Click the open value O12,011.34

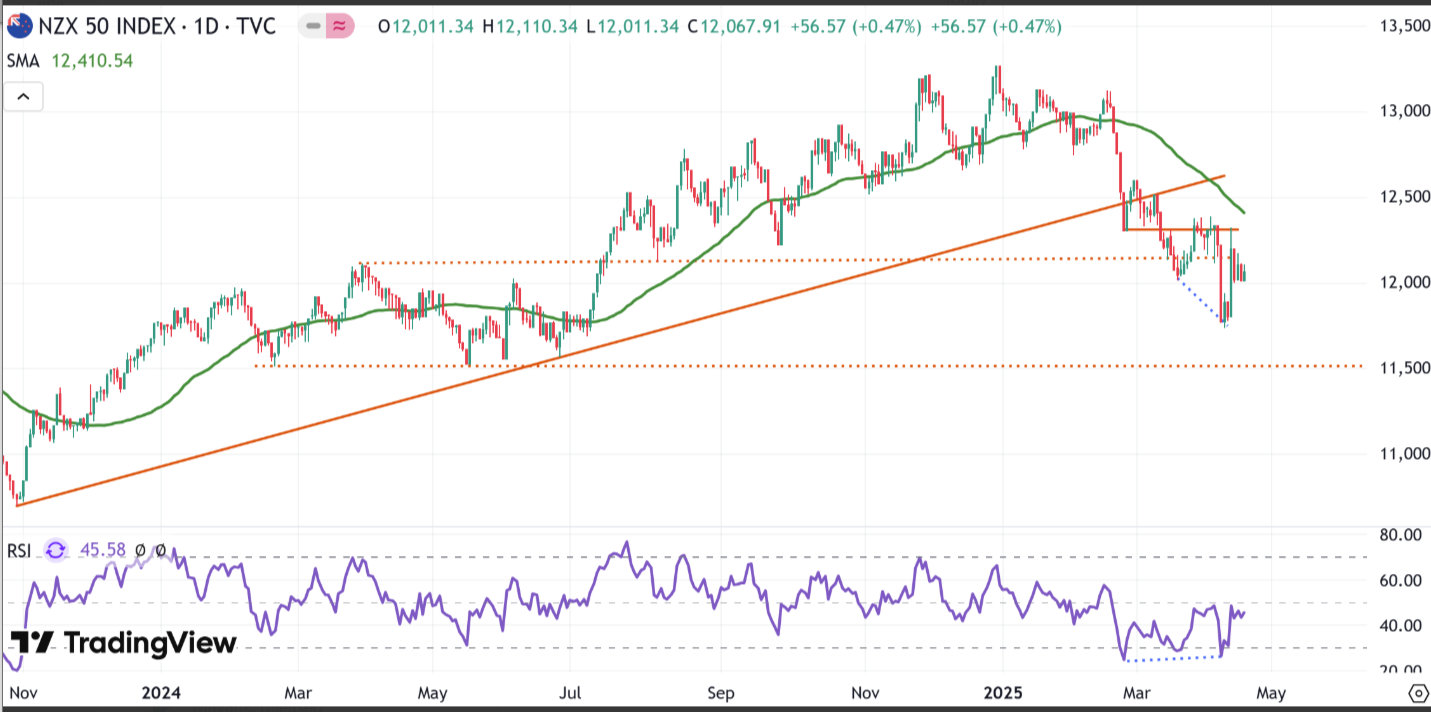[x=427, y=27]
